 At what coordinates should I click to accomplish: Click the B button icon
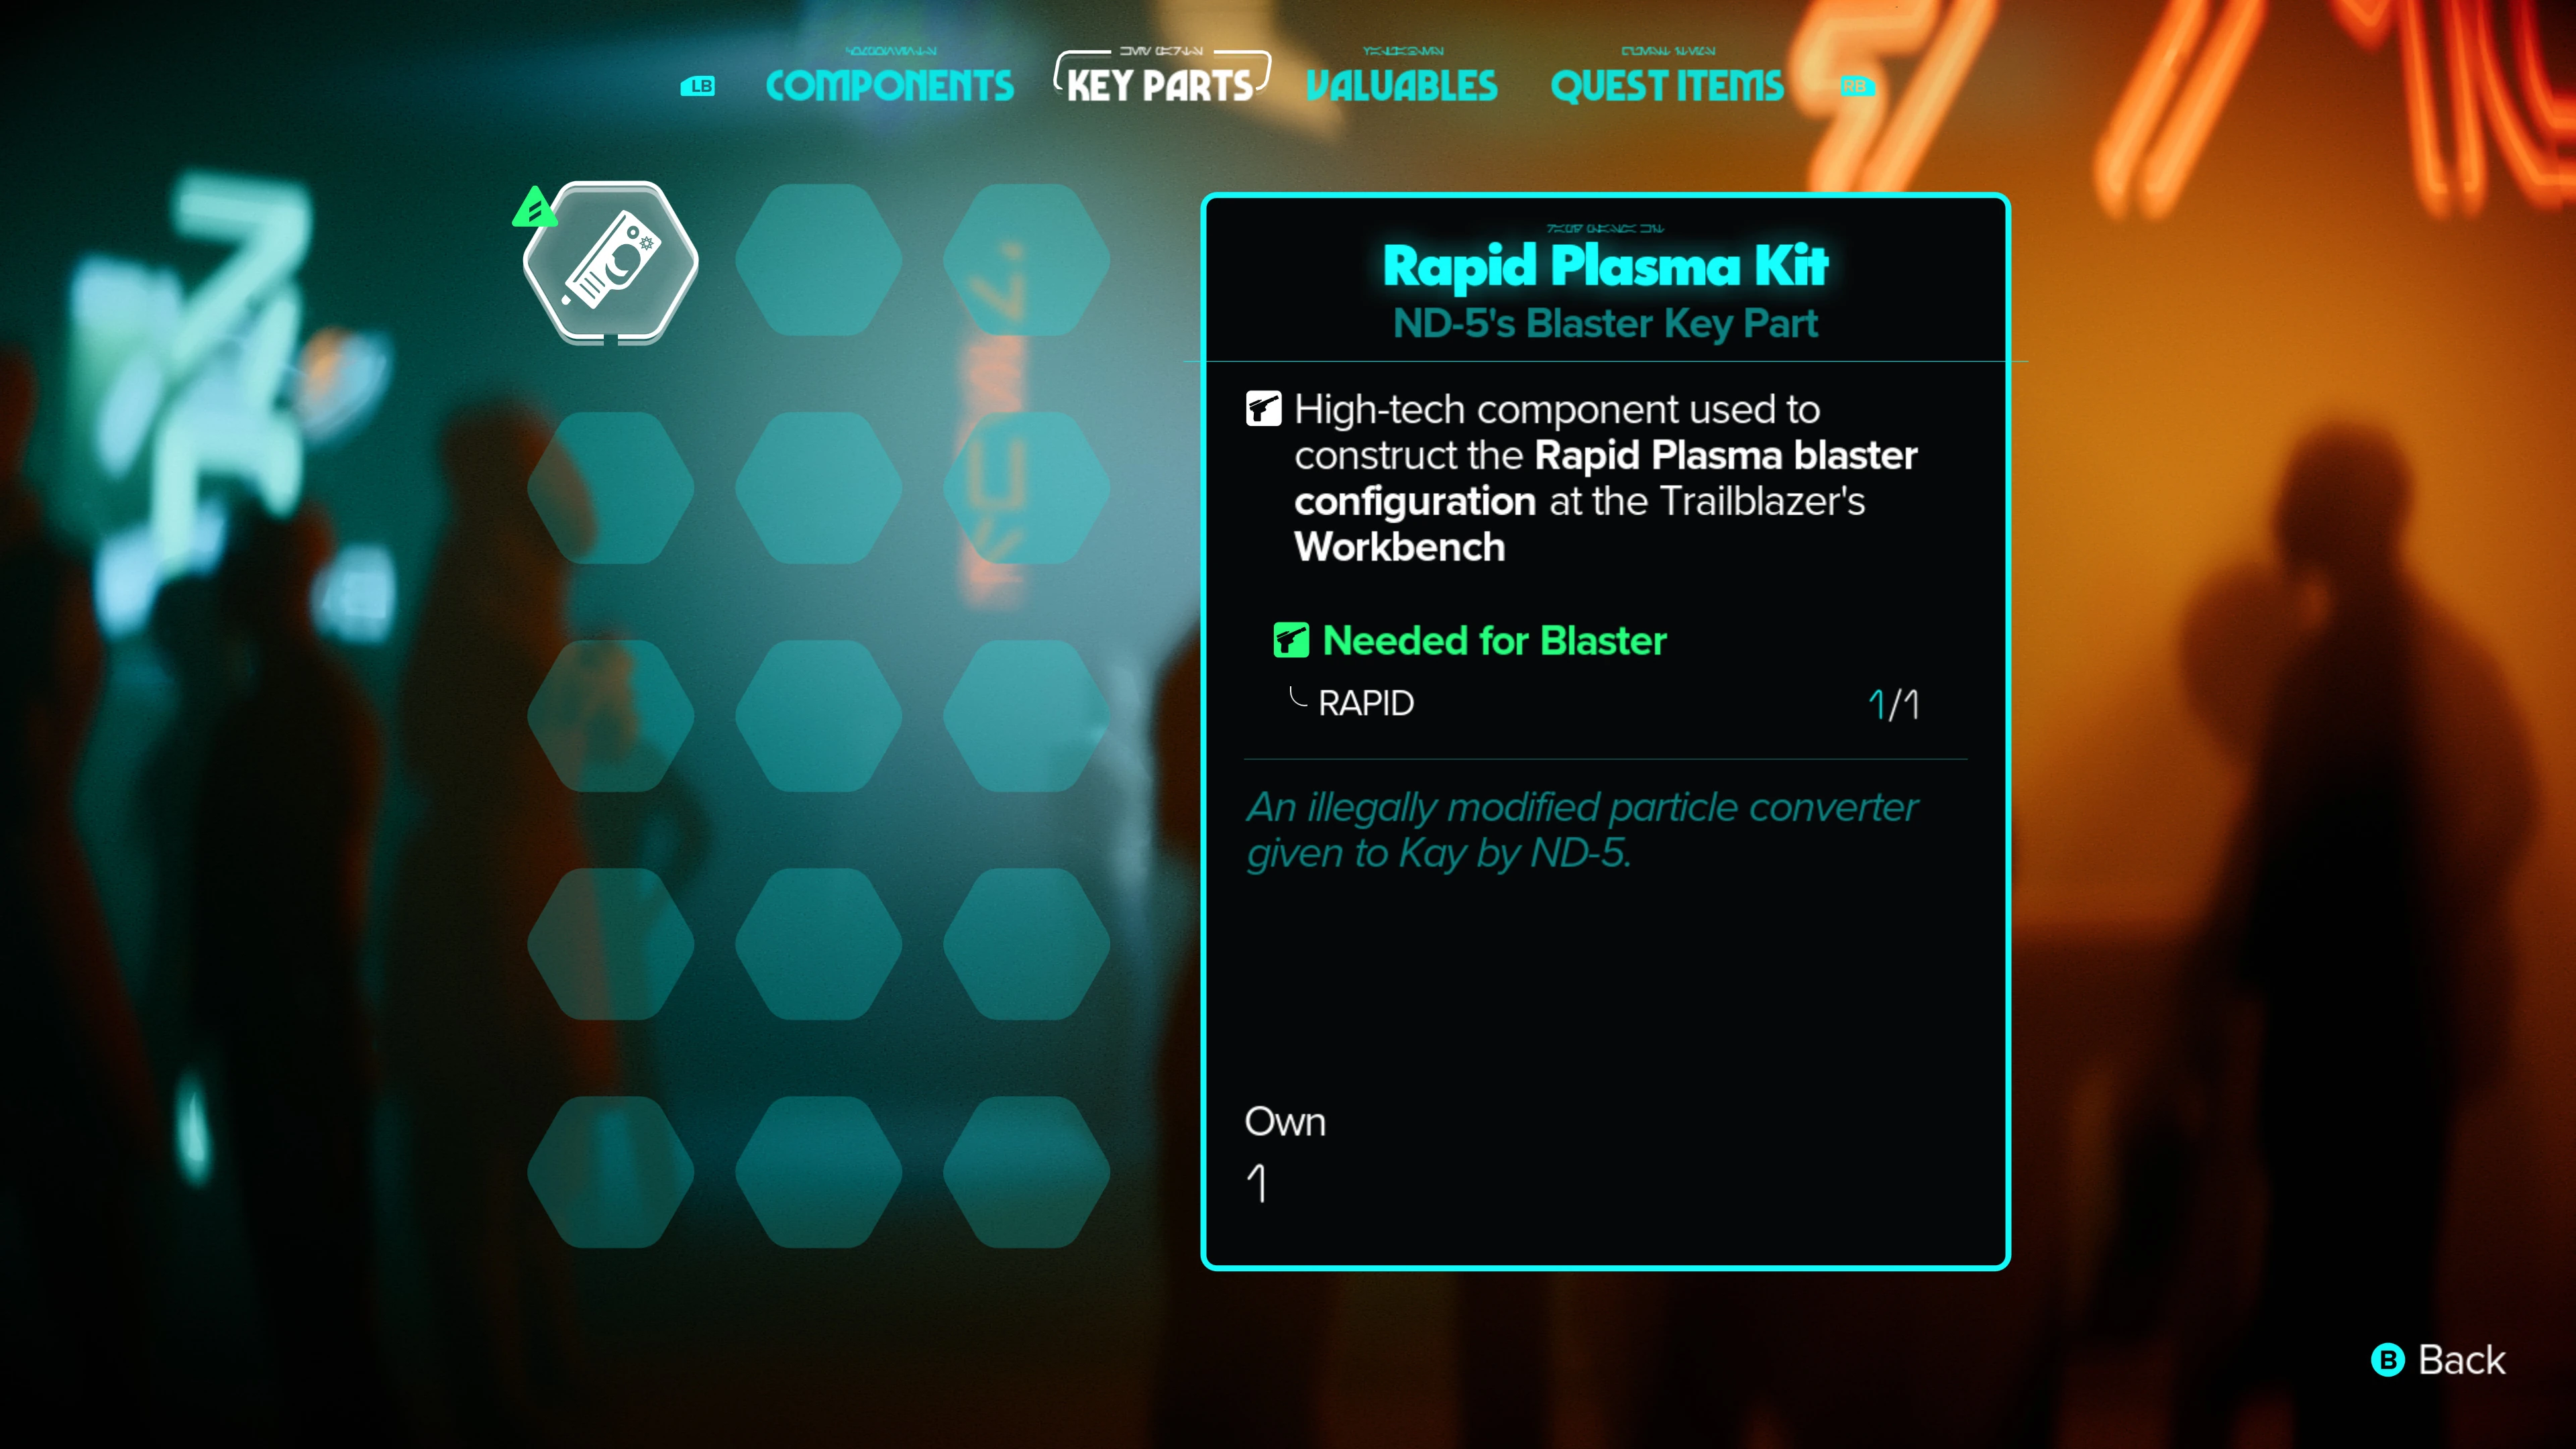(x=2388, y=1360)
